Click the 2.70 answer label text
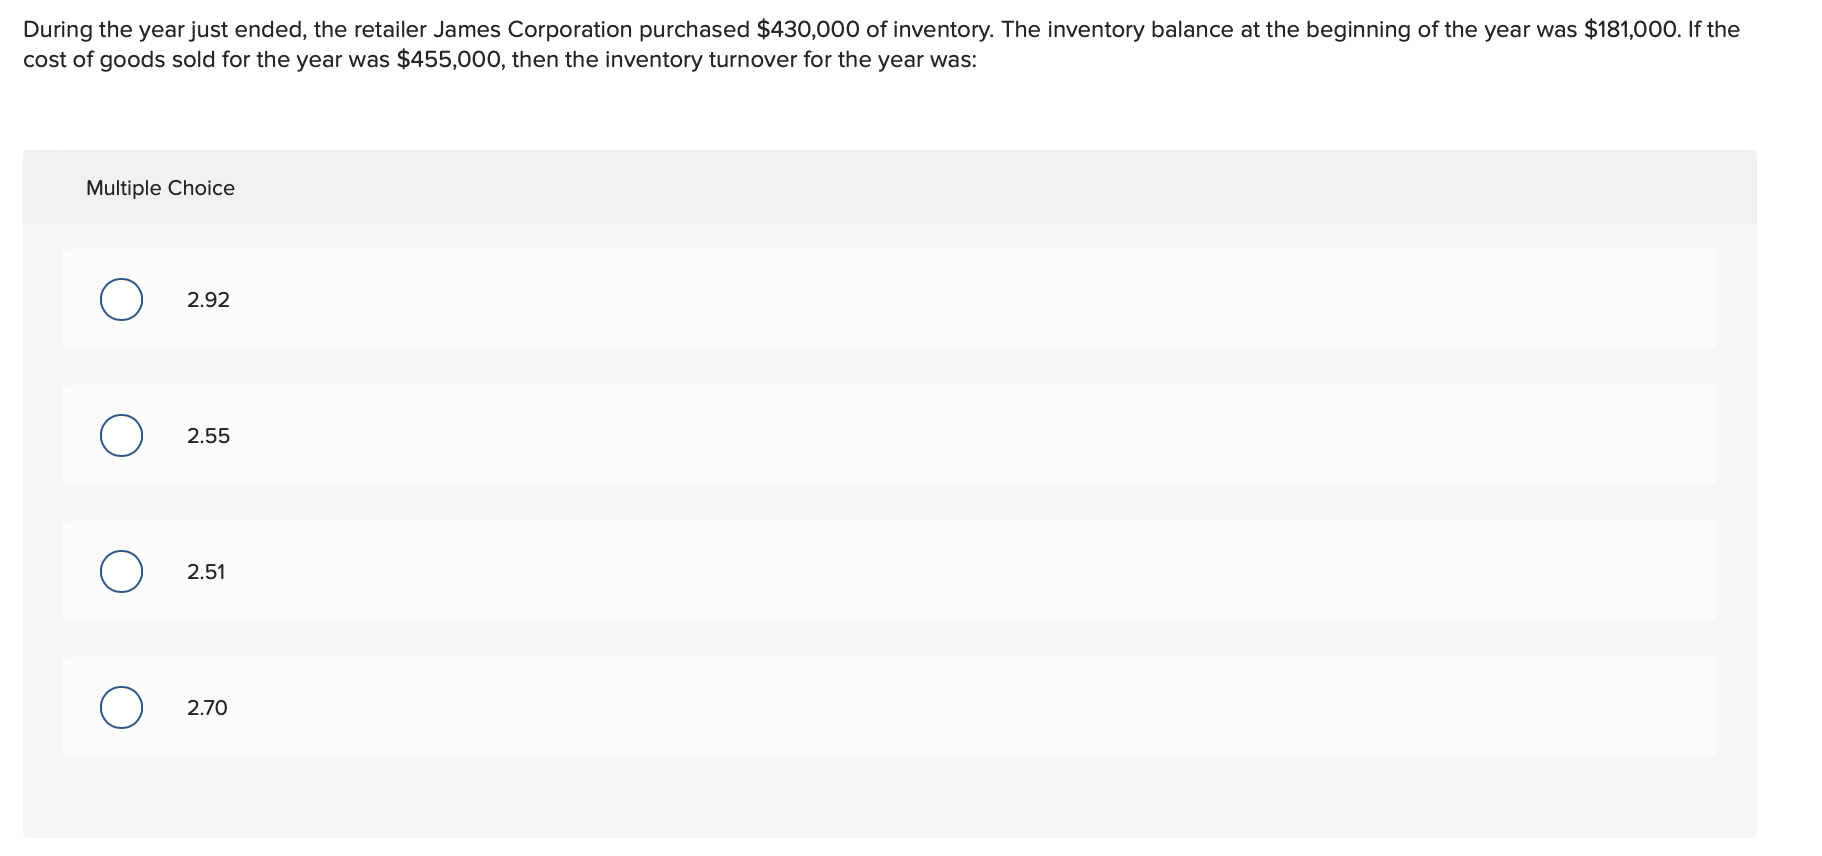This screenshot has width=1822, height=856. tap(207, 708)
